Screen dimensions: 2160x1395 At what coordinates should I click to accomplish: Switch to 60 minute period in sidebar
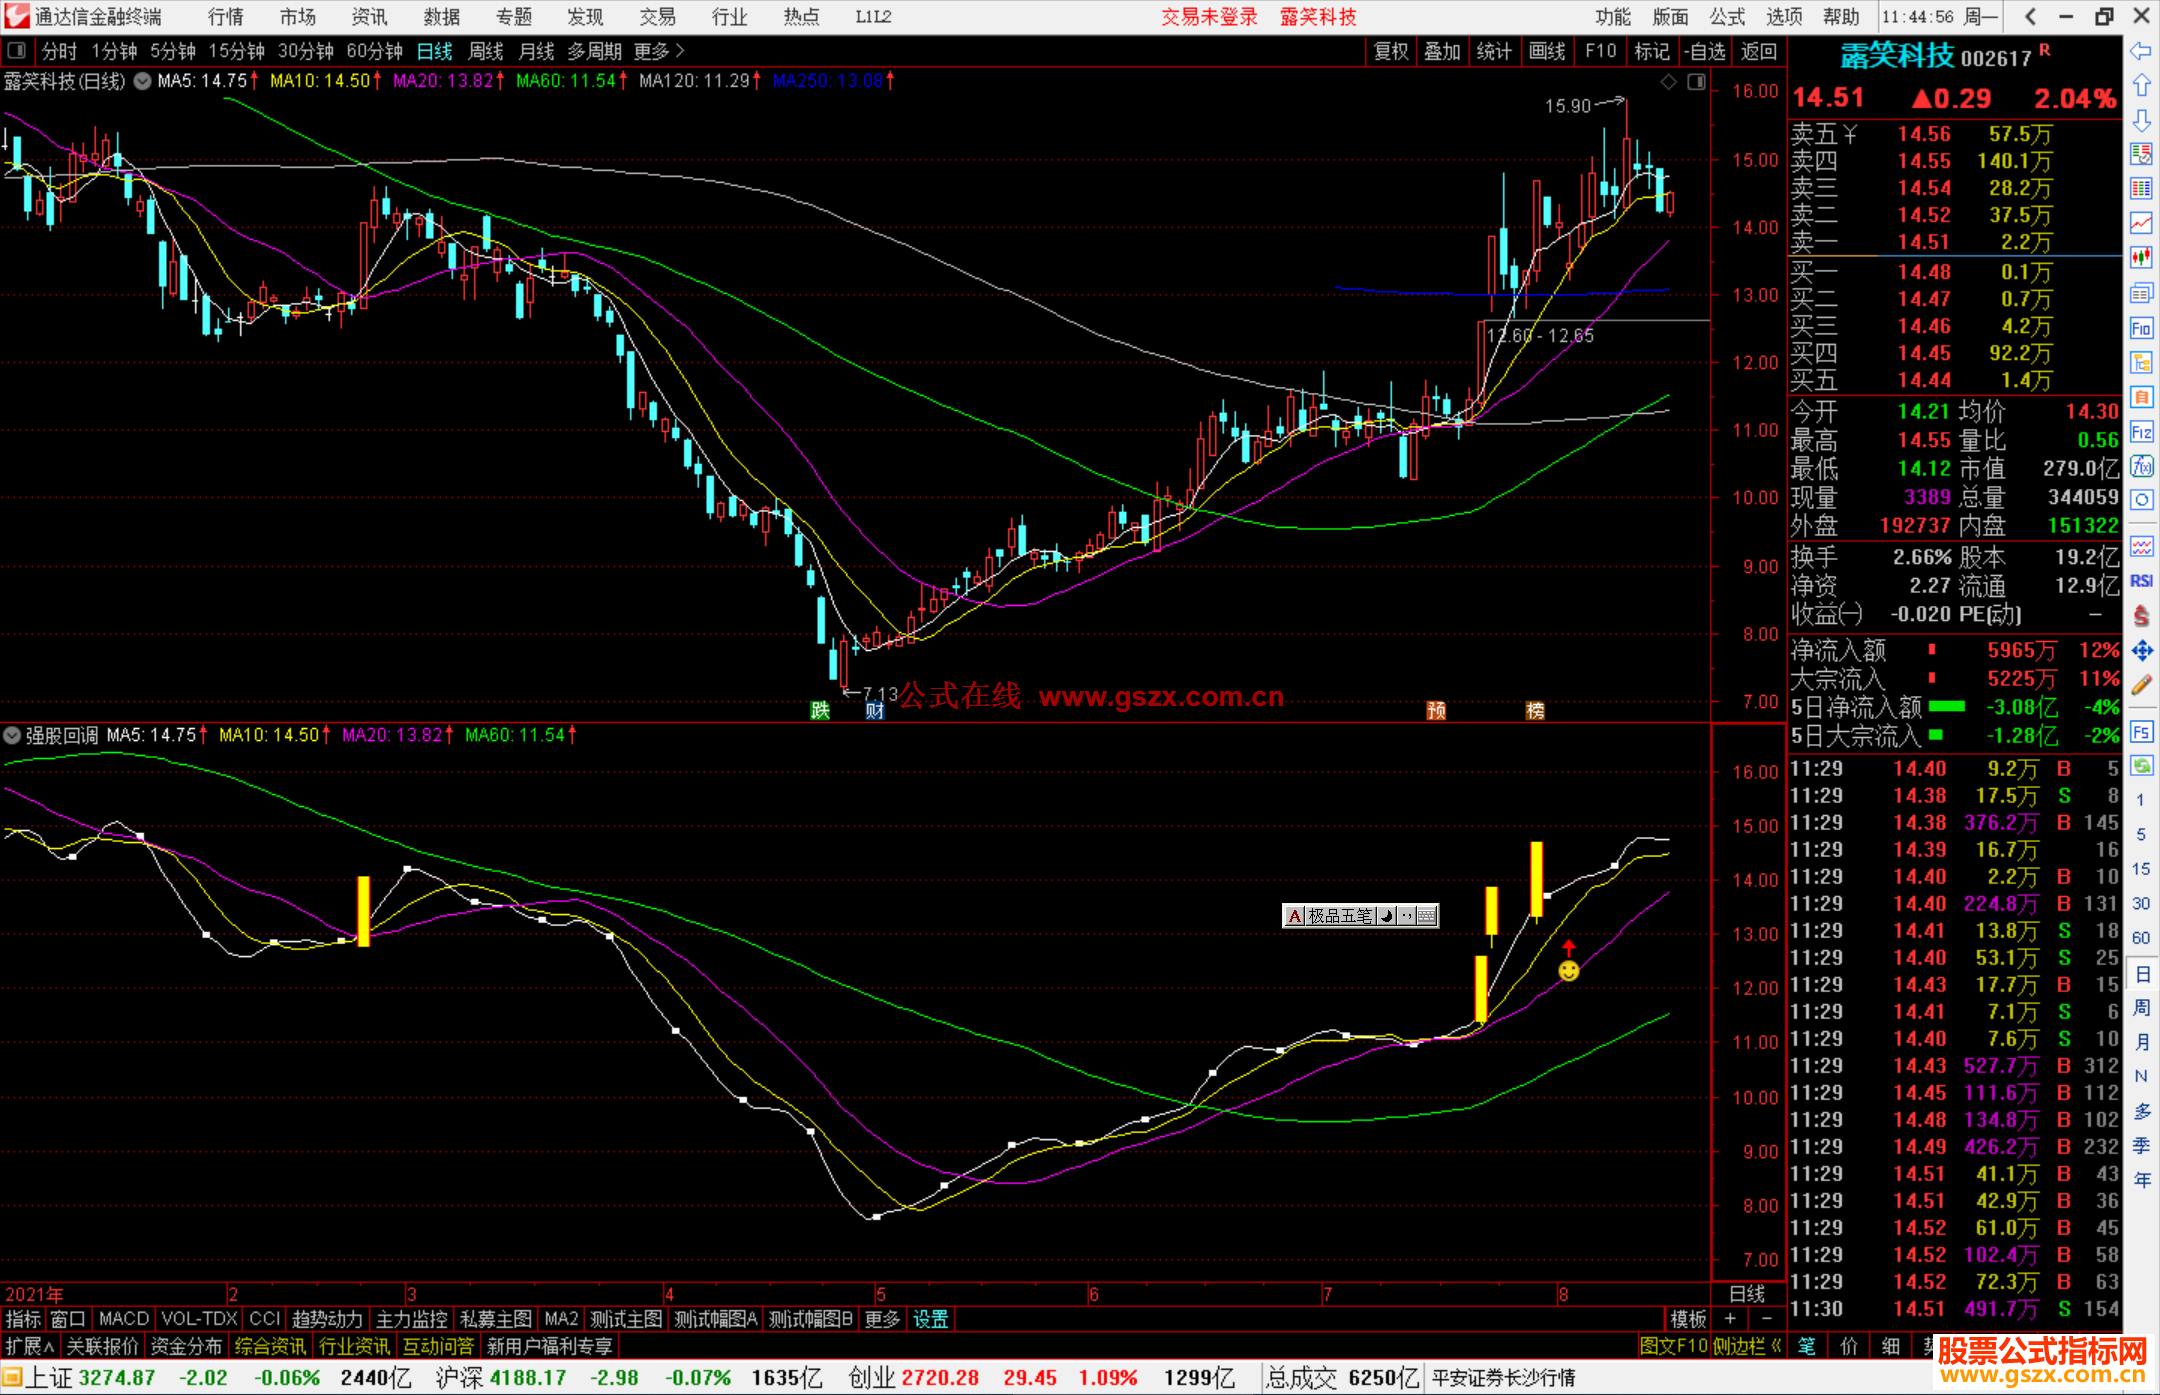(x=2141, y=938)
